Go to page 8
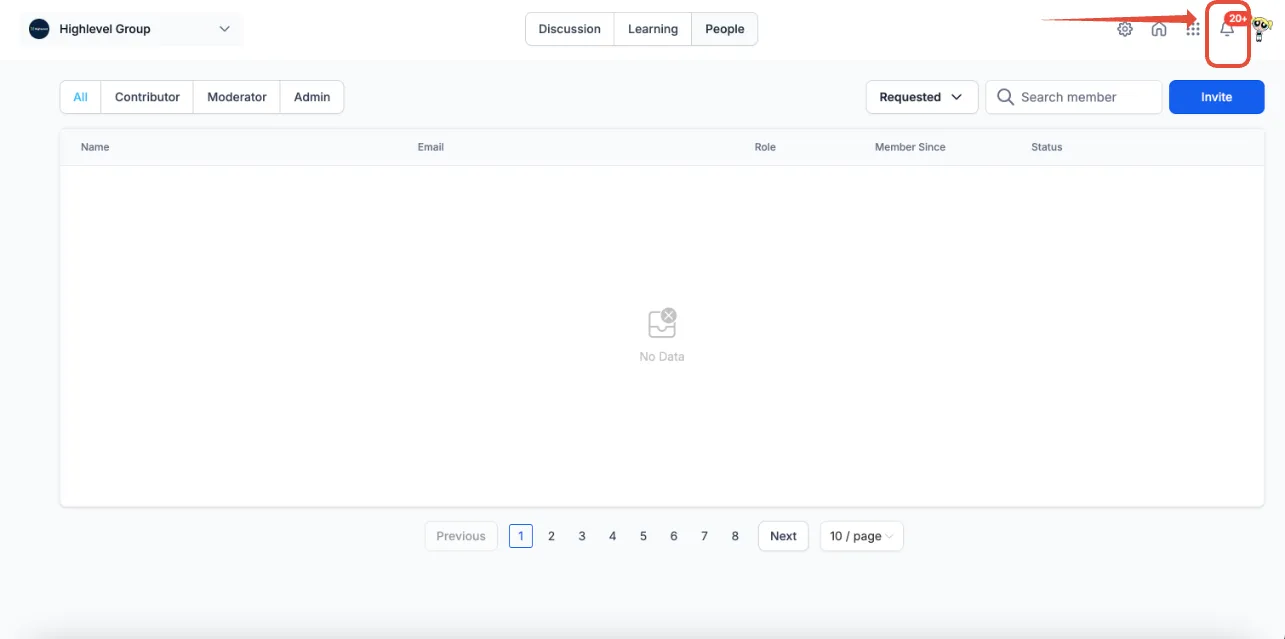 click(x=735, y=536)
